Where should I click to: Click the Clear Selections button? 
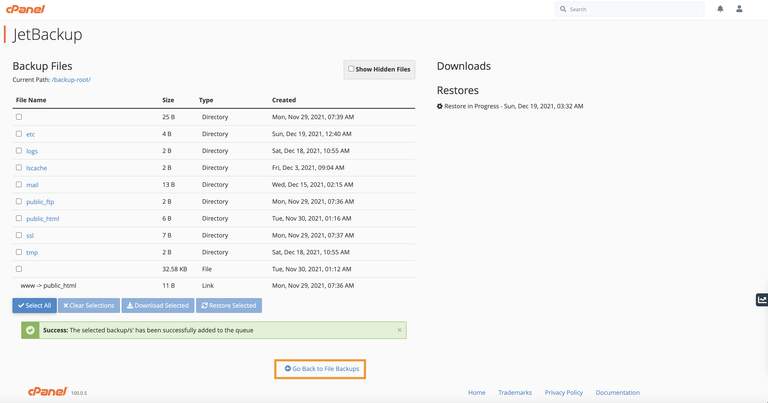point(89,306)
